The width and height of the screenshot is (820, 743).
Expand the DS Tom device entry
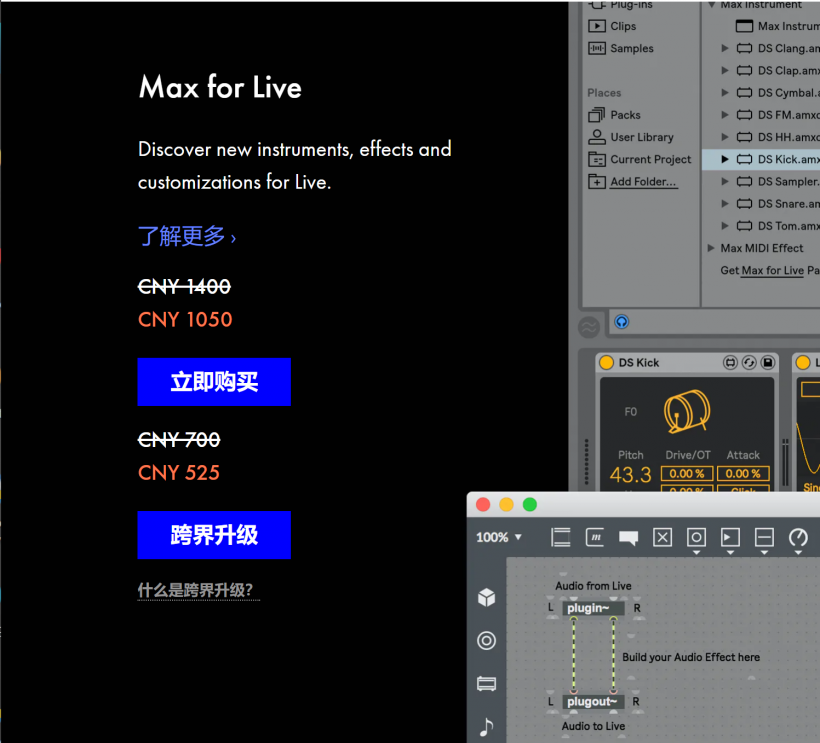point(725,226)
